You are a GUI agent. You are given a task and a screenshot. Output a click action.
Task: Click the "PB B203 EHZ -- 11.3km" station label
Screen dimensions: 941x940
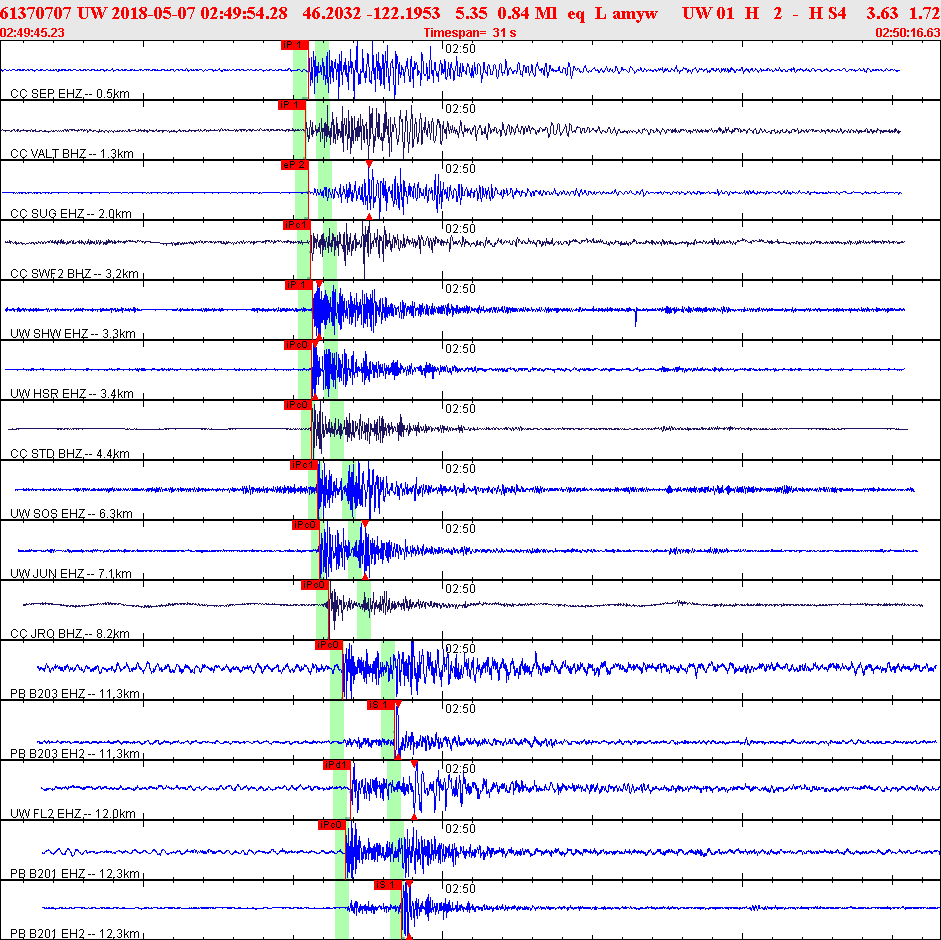pos(75,694)
